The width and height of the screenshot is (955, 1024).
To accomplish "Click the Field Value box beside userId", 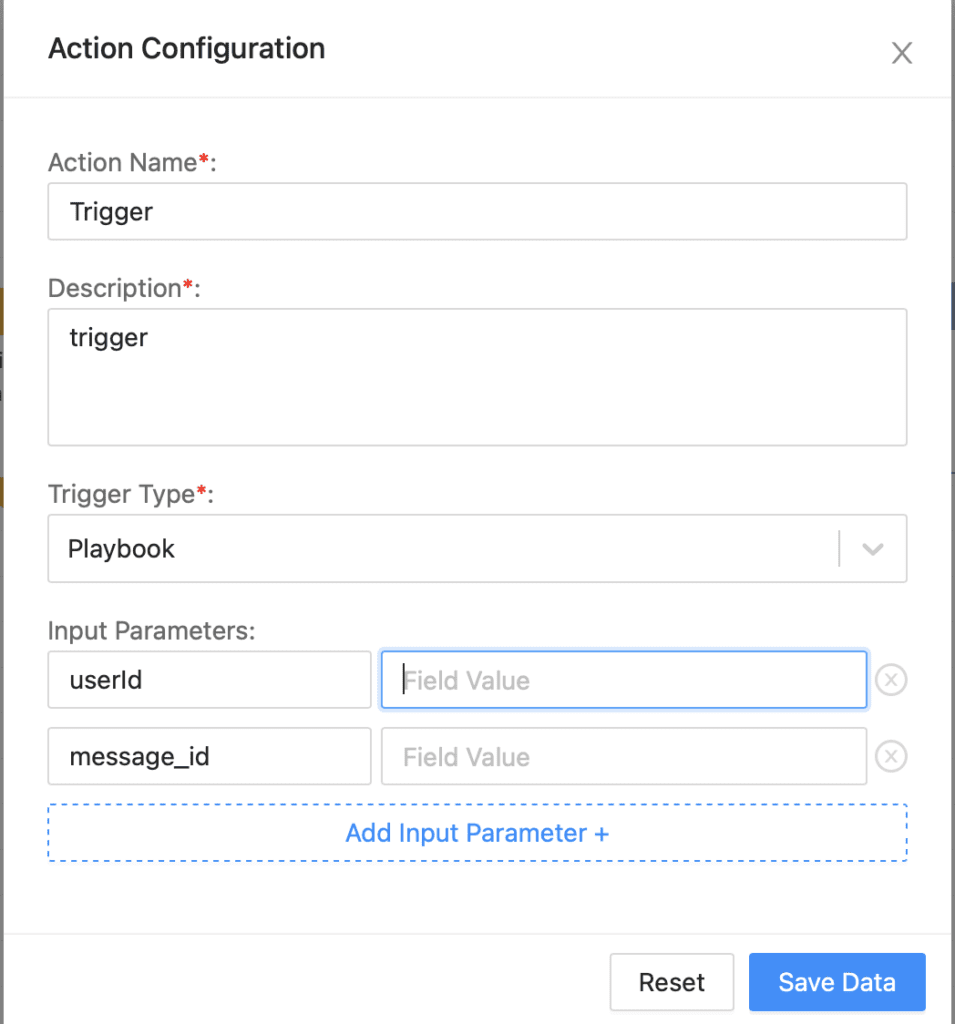I will [624, 680].
